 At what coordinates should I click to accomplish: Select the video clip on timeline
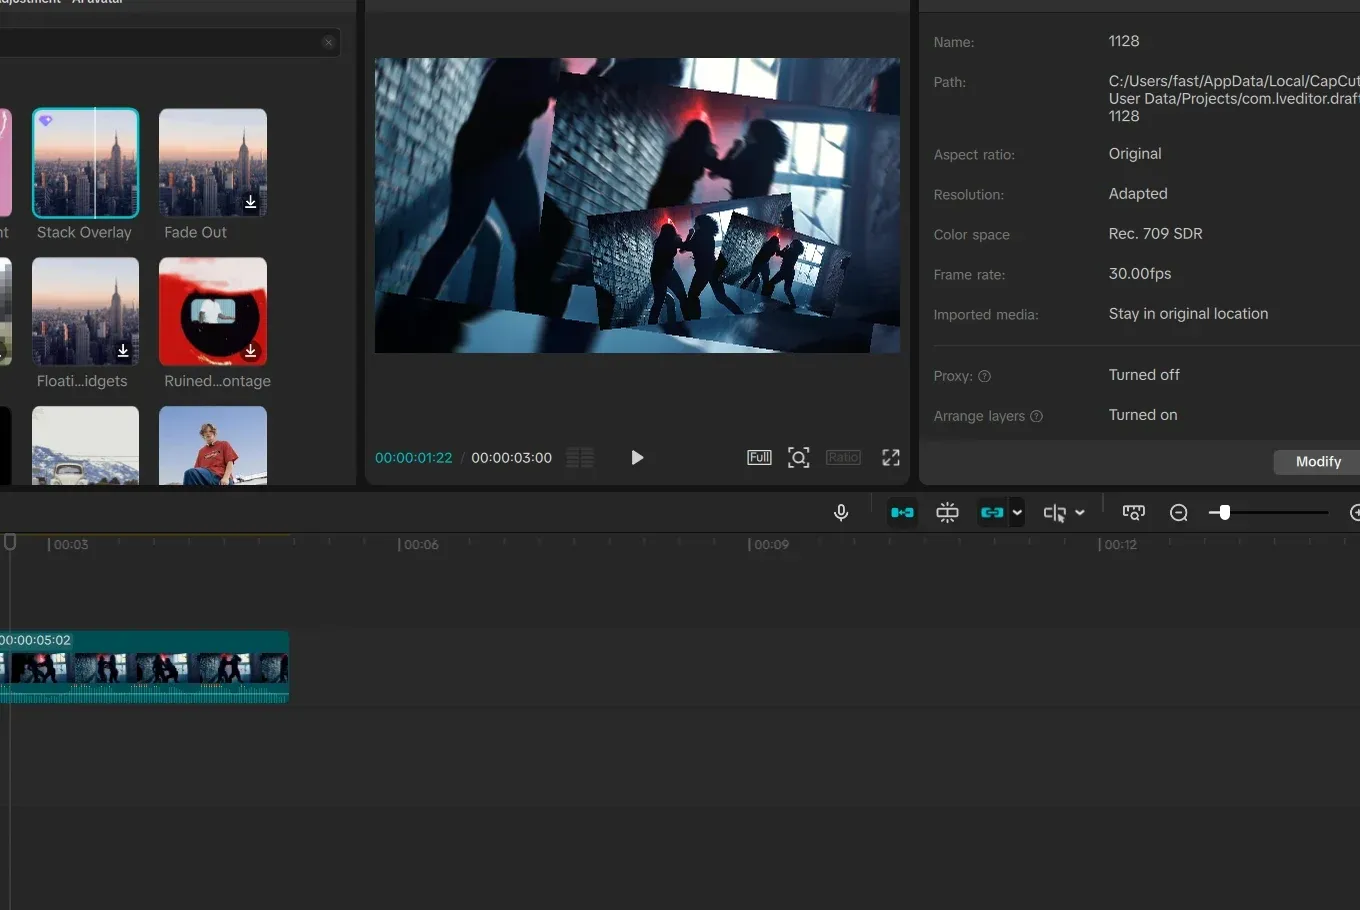pyautogui.click(x=144, y=667)
